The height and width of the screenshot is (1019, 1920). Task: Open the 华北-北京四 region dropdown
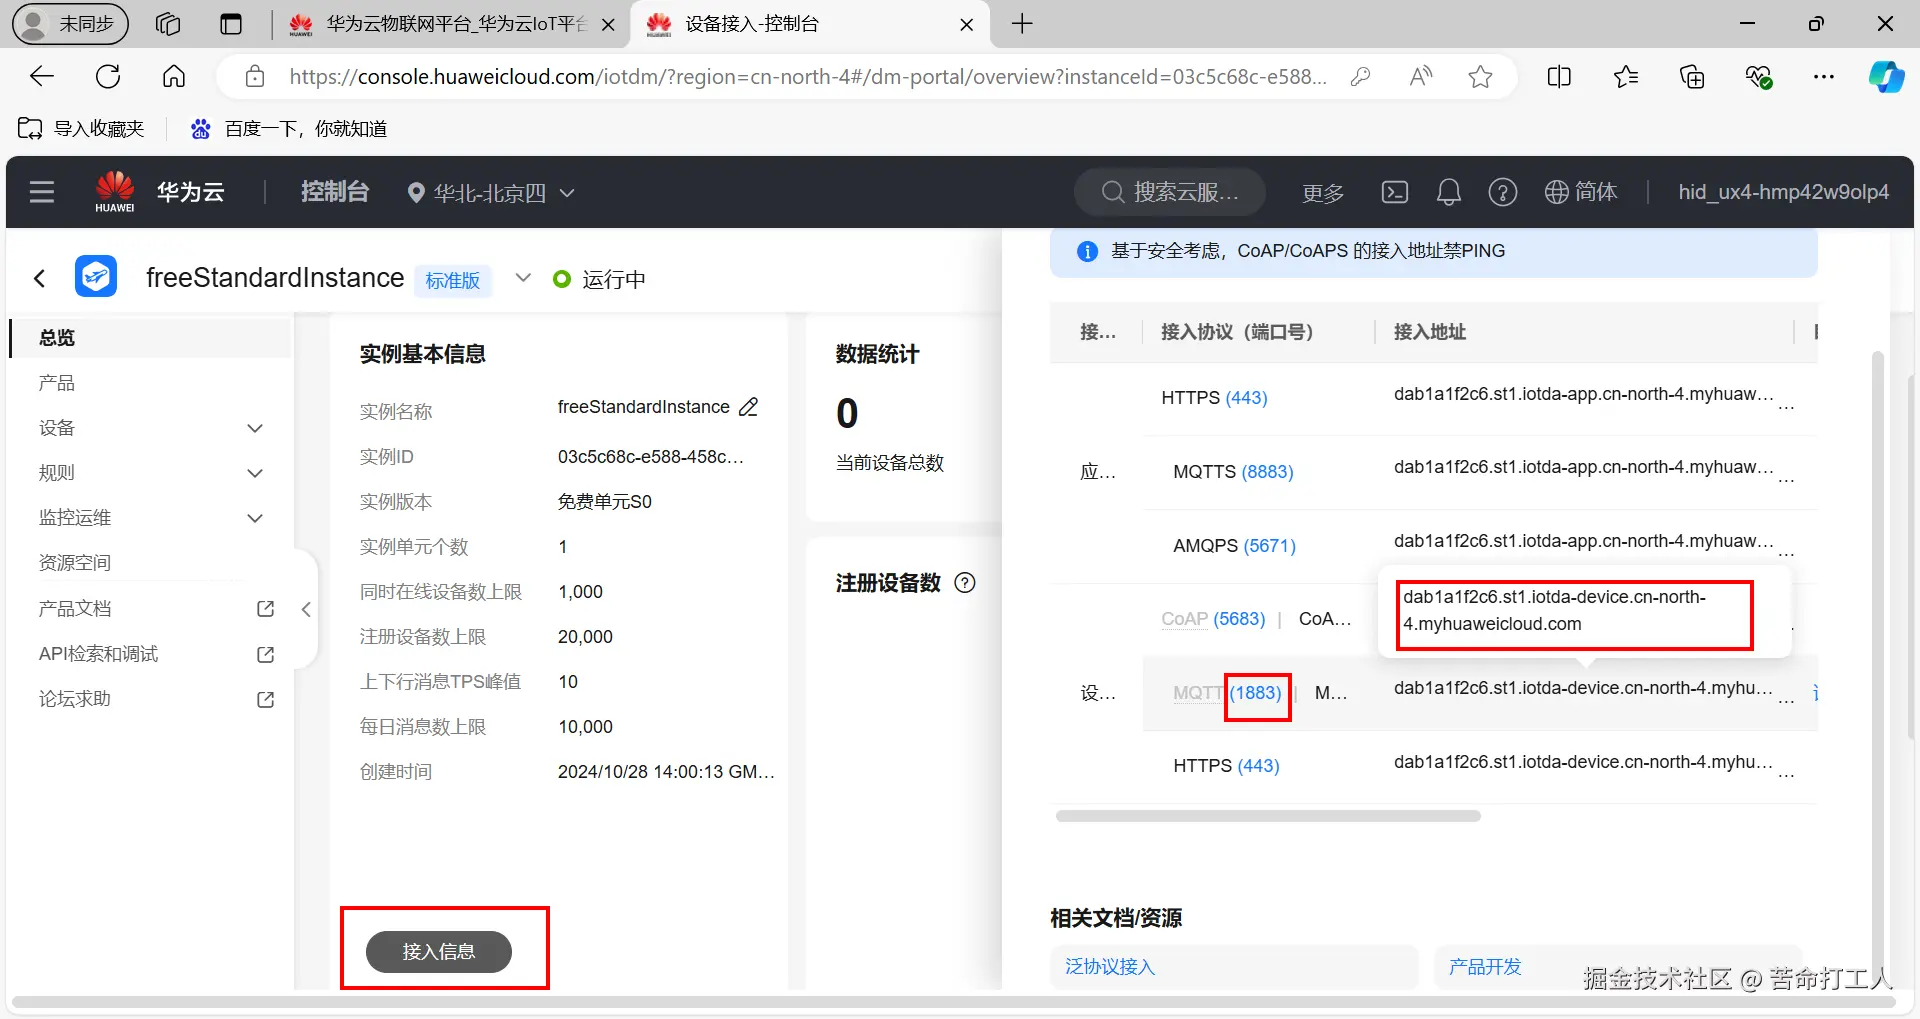pyautogui.click(x=490, y=192)
